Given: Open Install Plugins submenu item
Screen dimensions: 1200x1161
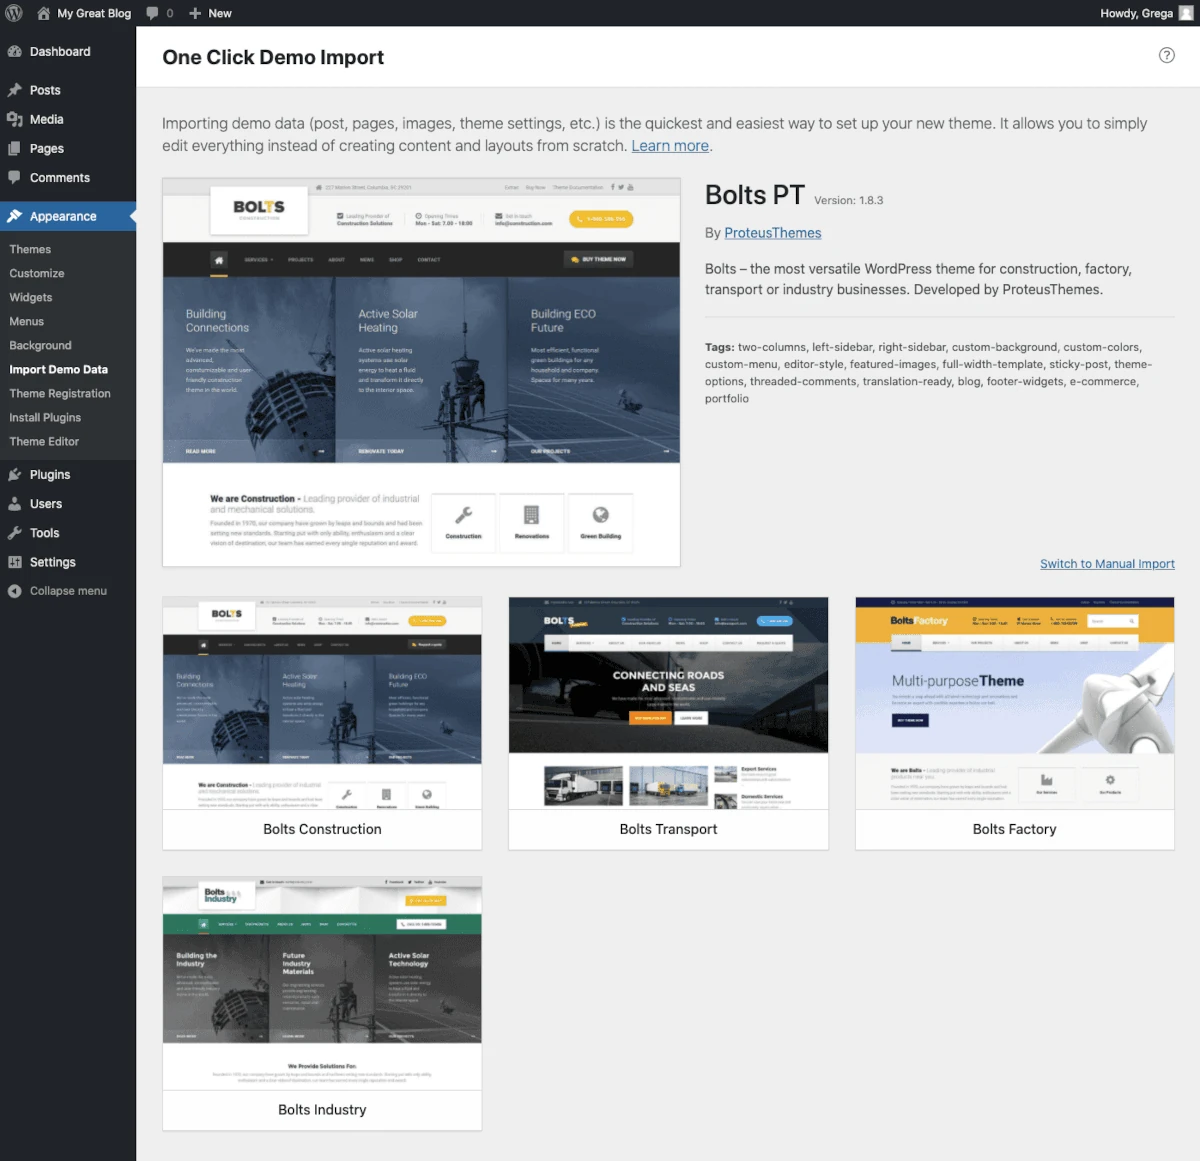Looking at the screenshot, I should [x=45, y=417].
